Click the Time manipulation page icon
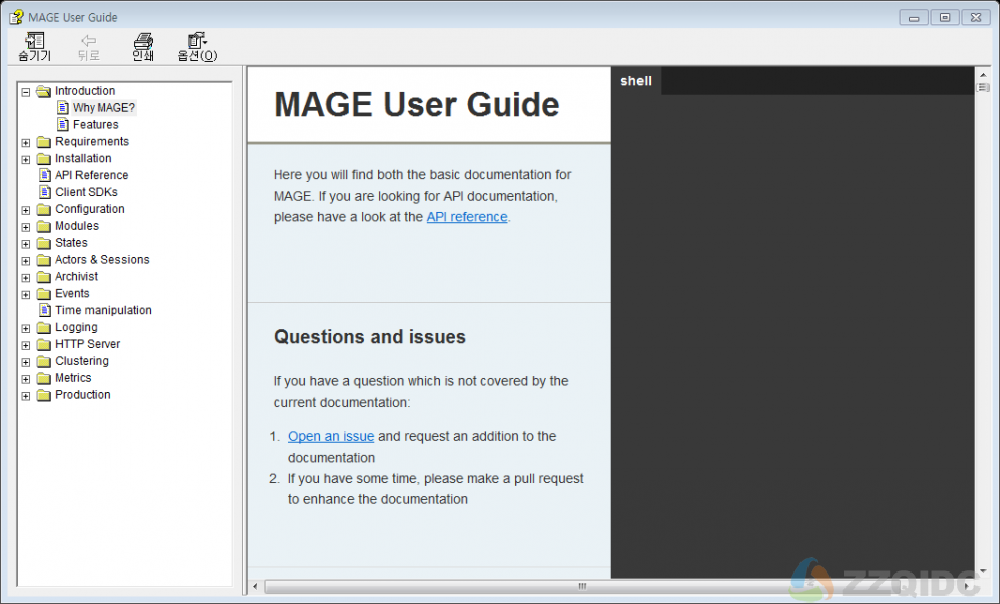Image resolution: width=1000 pixels, height=604 pixels. [45, 311]
